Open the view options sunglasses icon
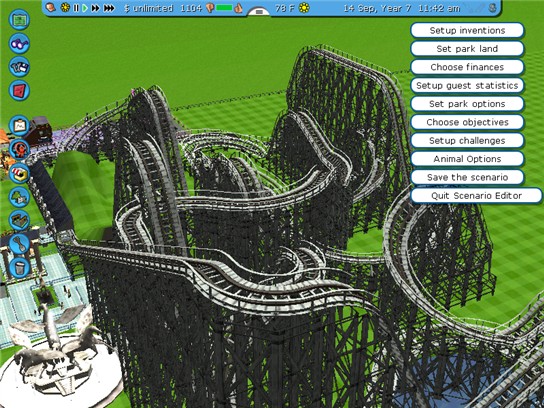 tap(19, 43)
